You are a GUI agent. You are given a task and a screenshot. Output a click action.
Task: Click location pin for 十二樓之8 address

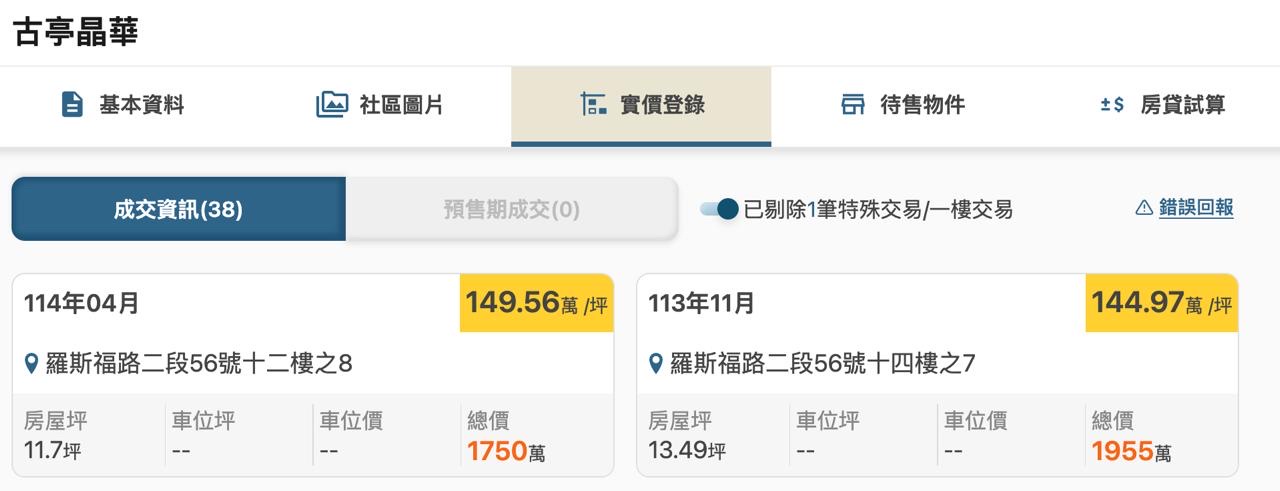[32, 364]
